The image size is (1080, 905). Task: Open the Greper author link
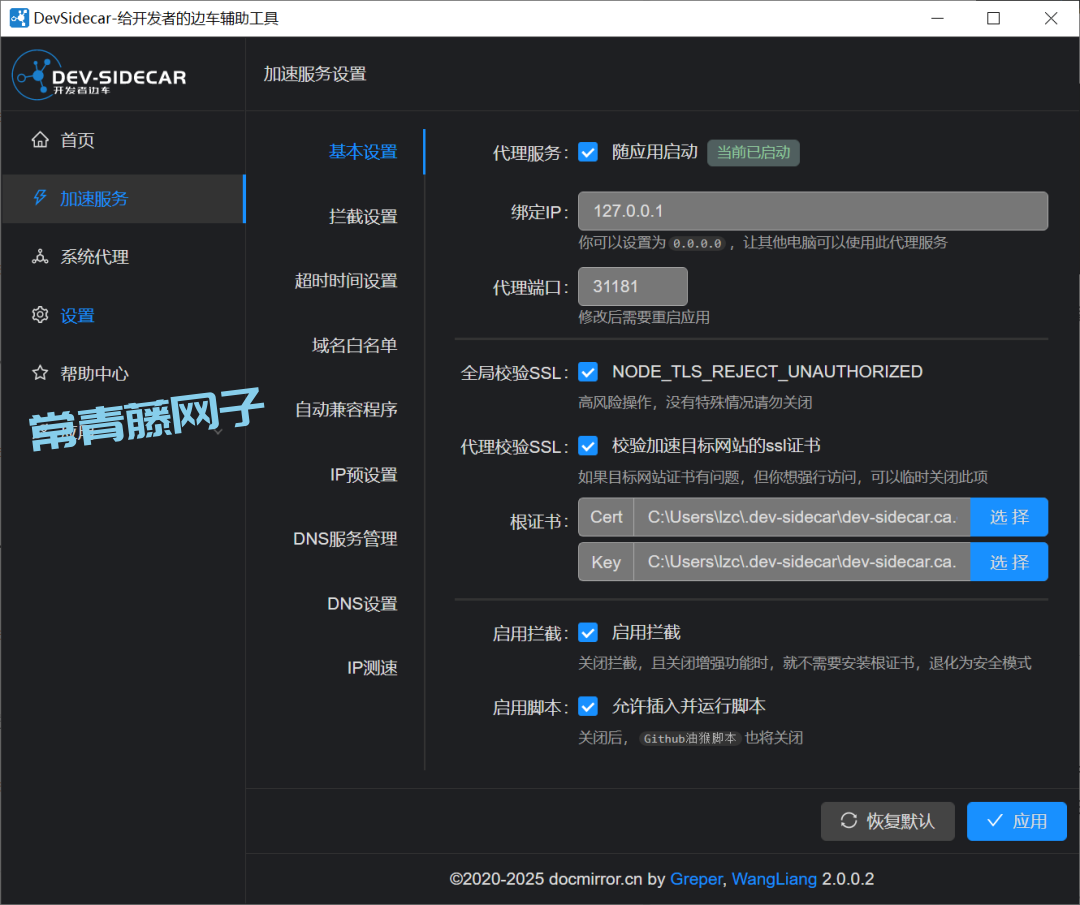click(x=696, y=879)
